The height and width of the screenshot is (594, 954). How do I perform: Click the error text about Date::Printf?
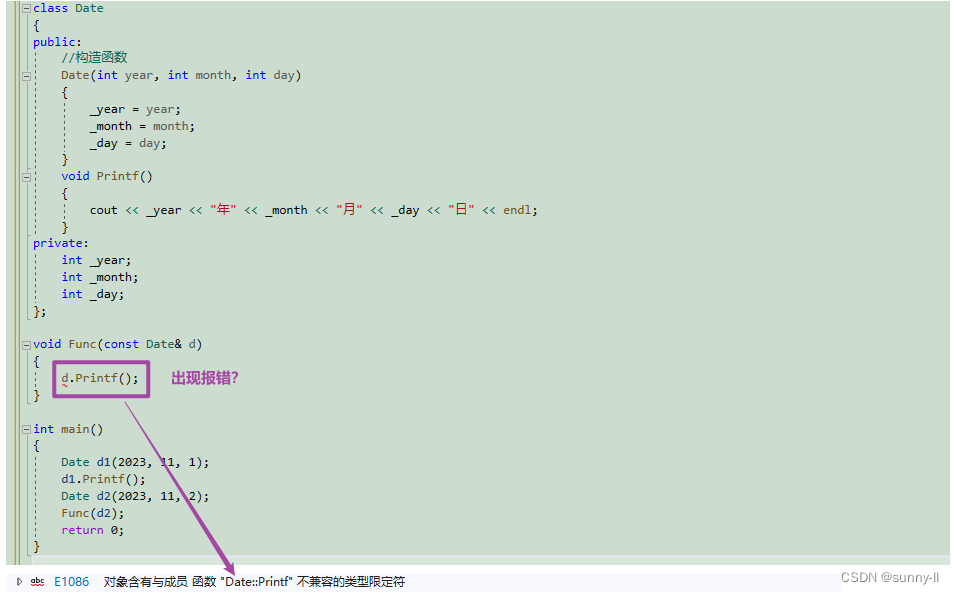click(256, 580)
